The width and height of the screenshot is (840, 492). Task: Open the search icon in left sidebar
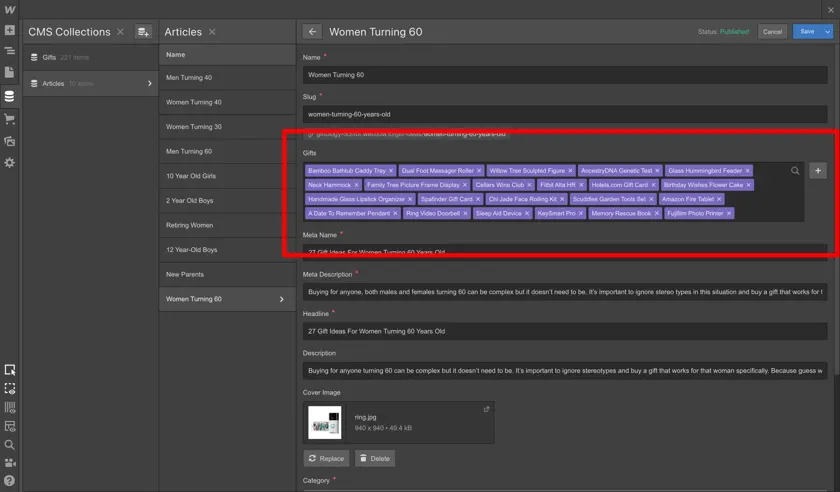pyautogui.click(x=10, y=445)
